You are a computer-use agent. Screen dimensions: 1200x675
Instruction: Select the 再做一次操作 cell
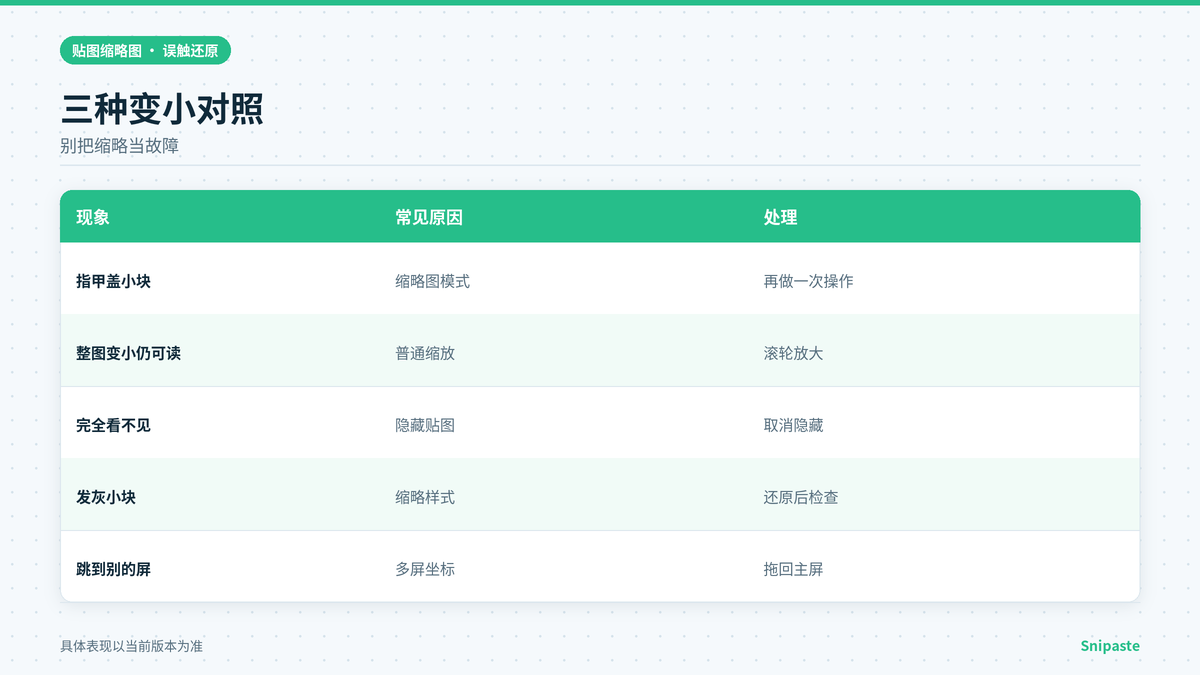tap(808, 281)
